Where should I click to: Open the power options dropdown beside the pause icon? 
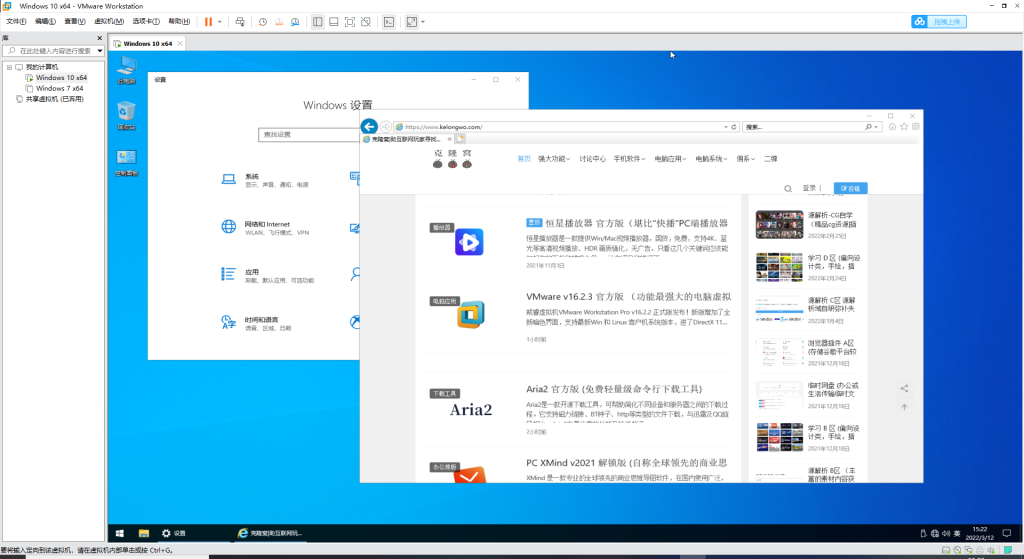pyautogui.click(x=219, y=22)
